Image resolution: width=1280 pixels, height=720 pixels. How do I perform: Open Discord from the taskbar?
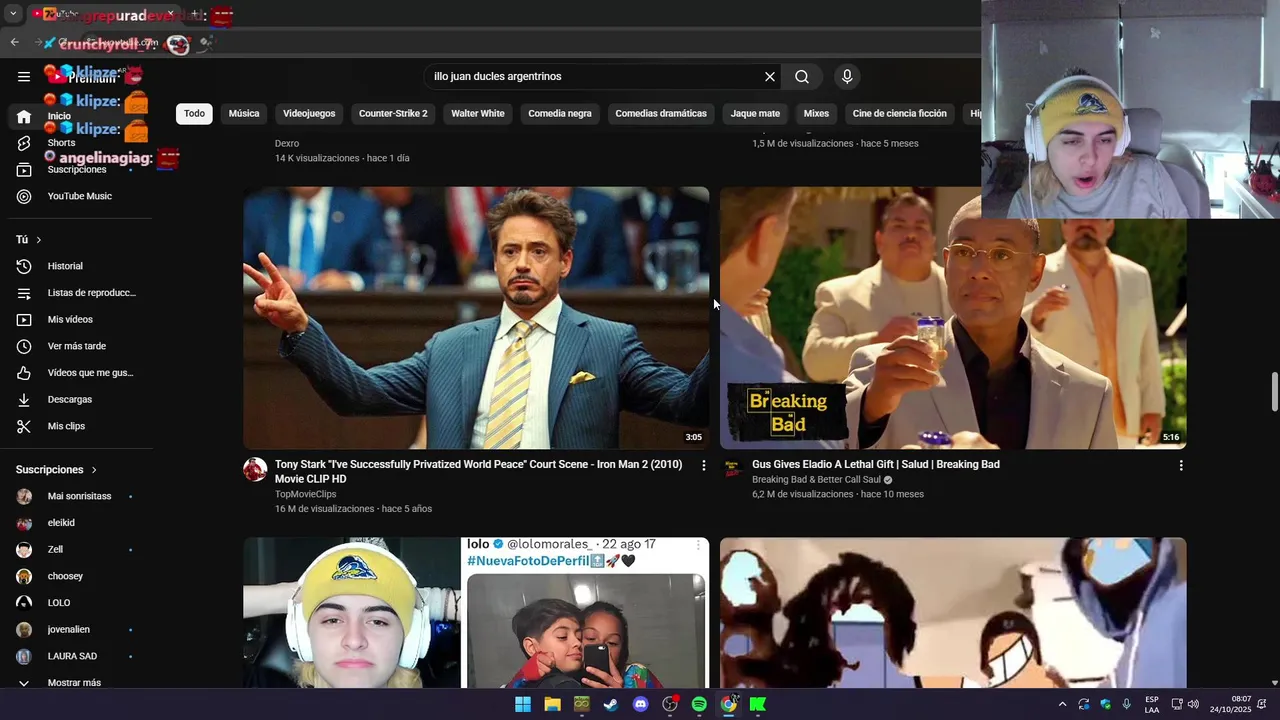pyautogui.click(x=641, y=704)
